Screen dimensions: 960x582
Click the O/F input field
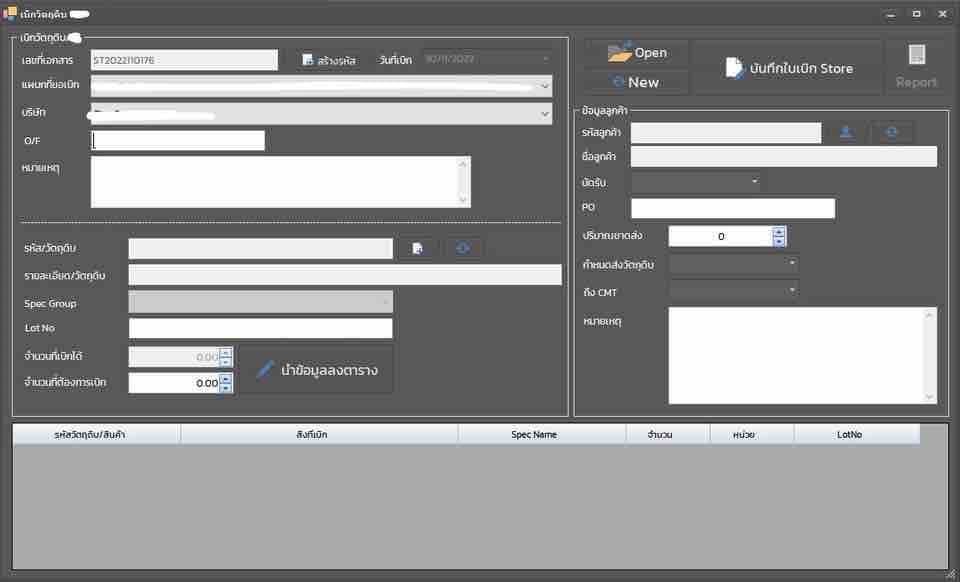[178, 140]
